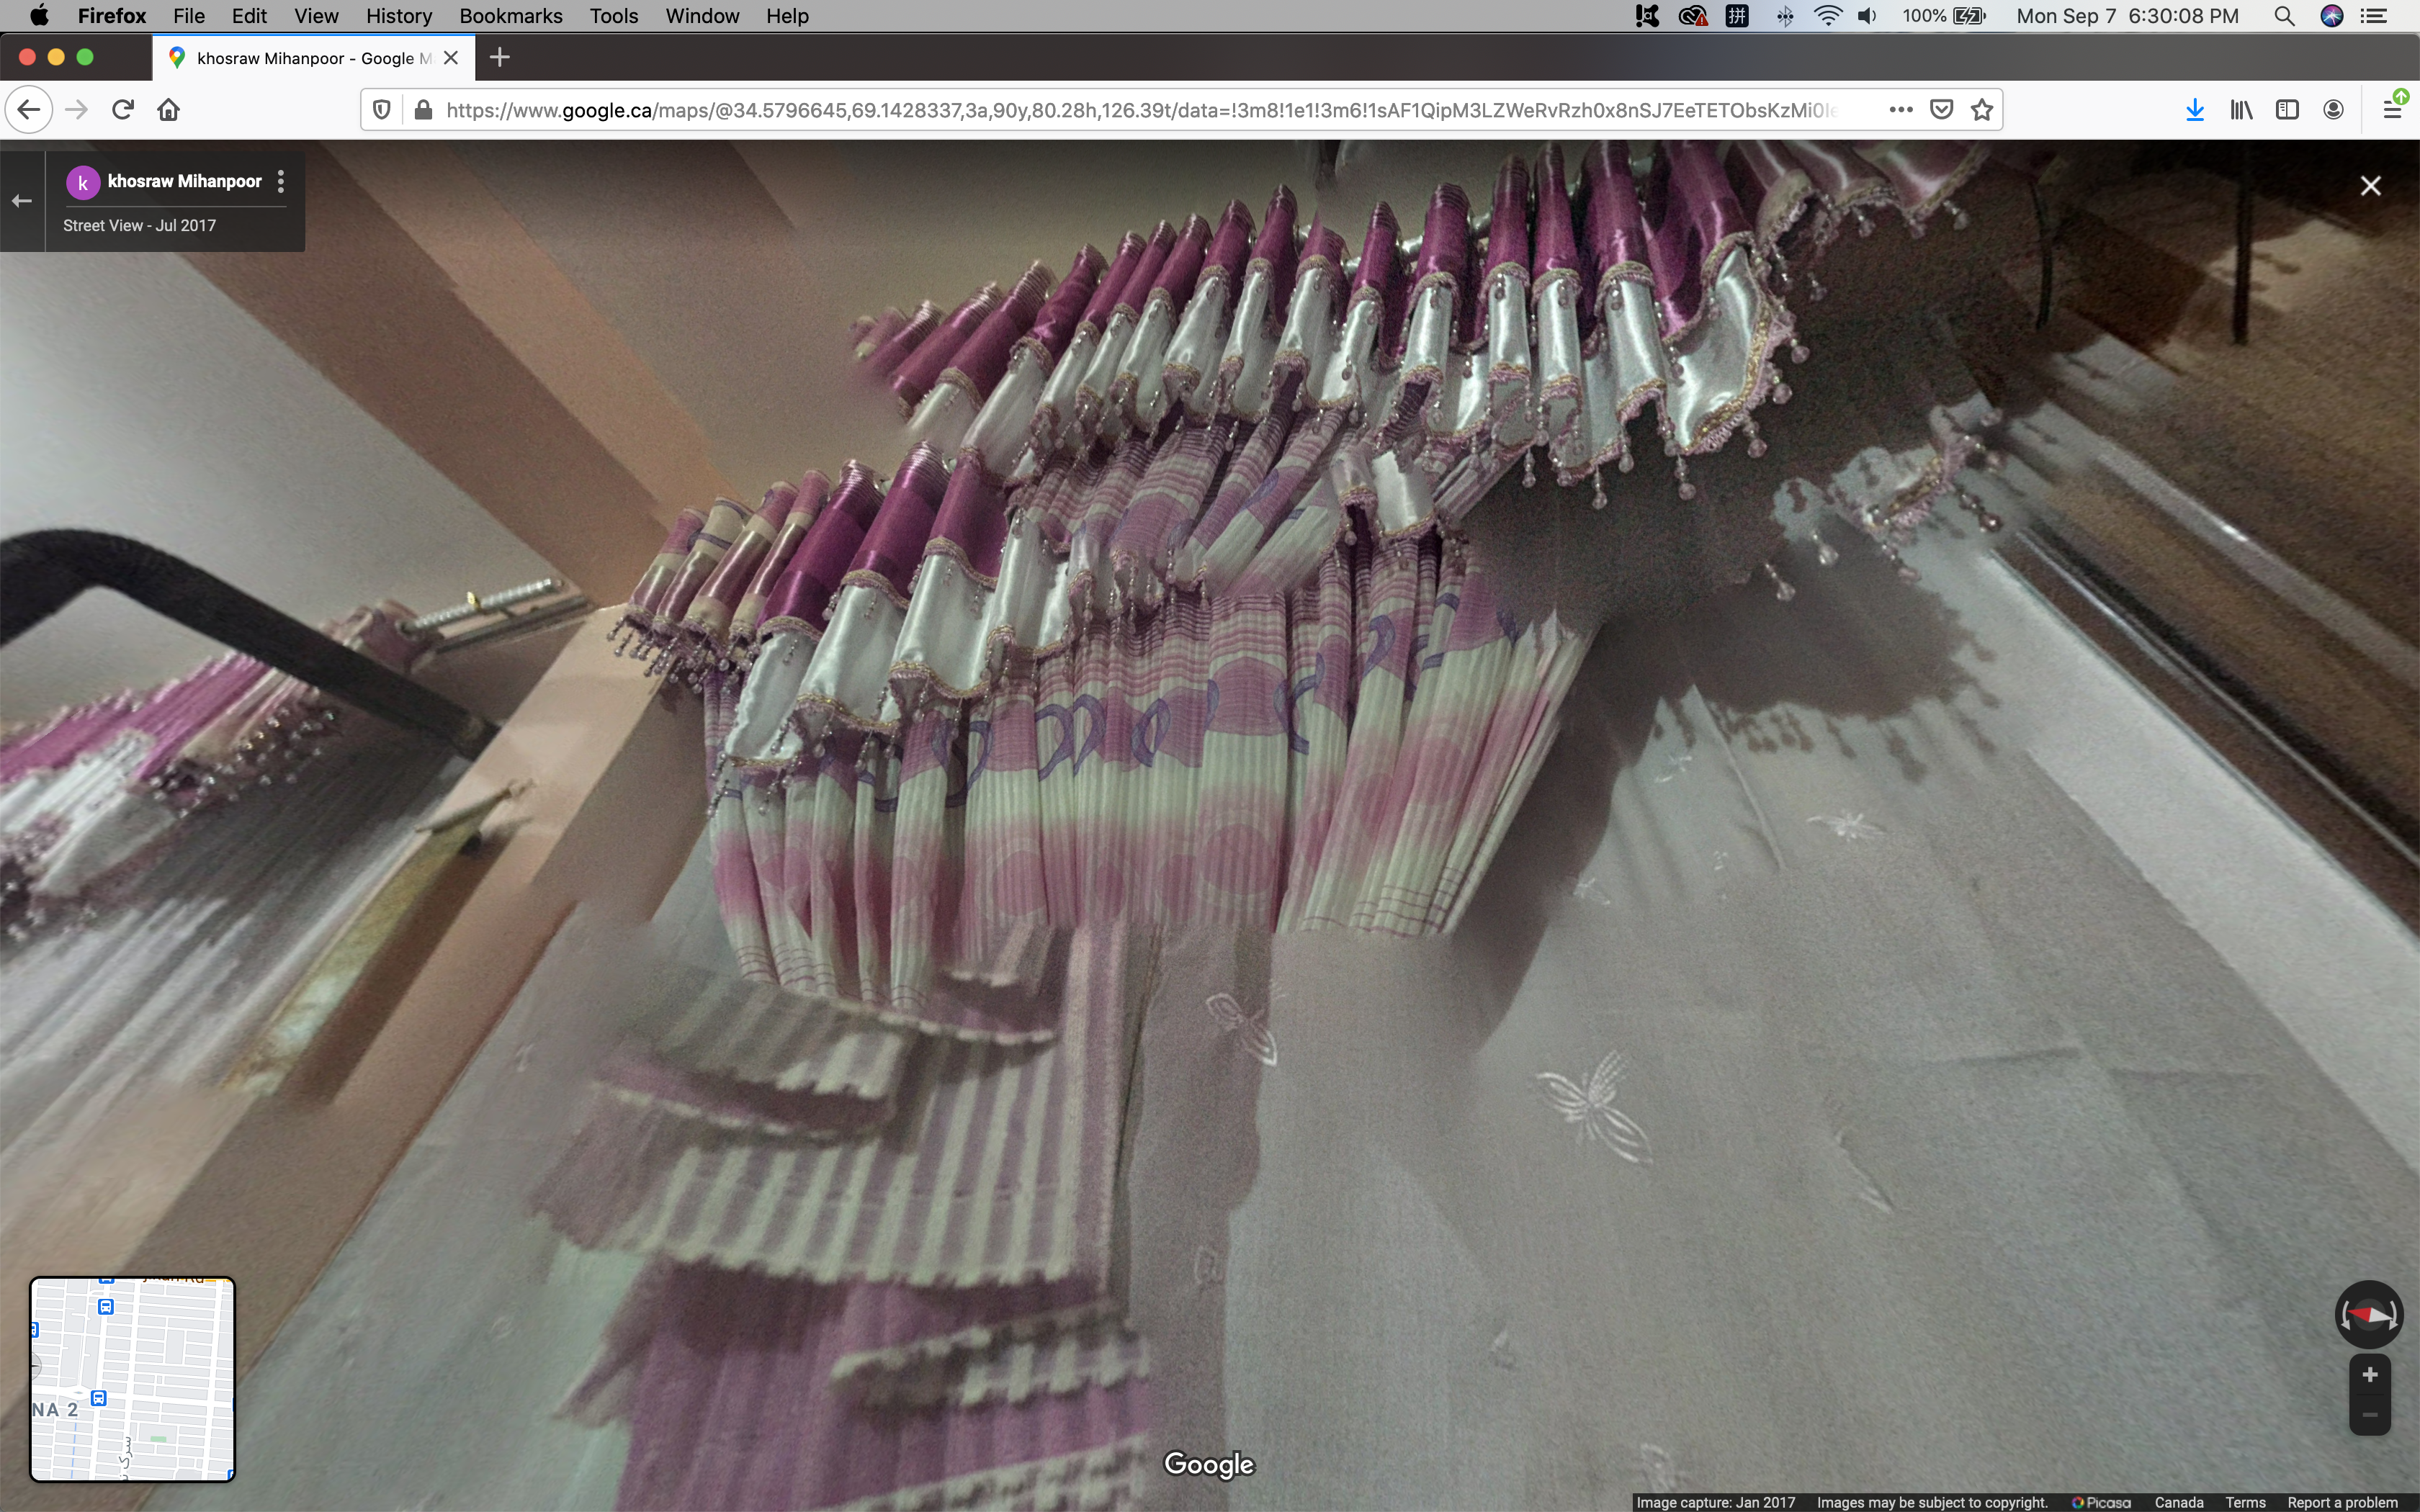The image size is (2420, 1512).
Task: Zoom out with the minus button
Action: point(2369,1415)
